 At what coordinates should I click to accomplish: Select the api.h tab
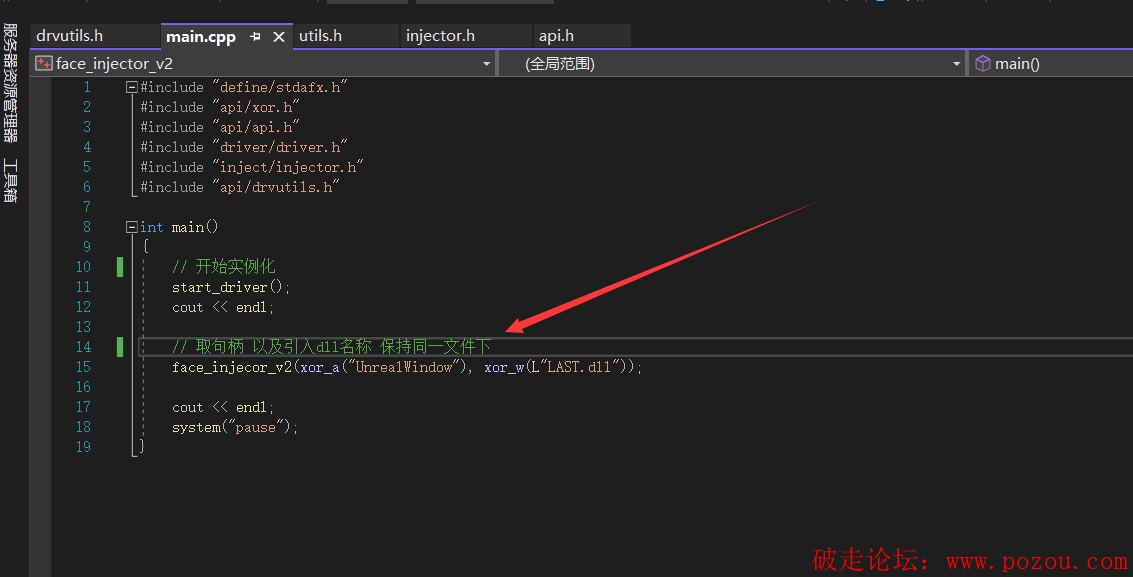point(556,36)
